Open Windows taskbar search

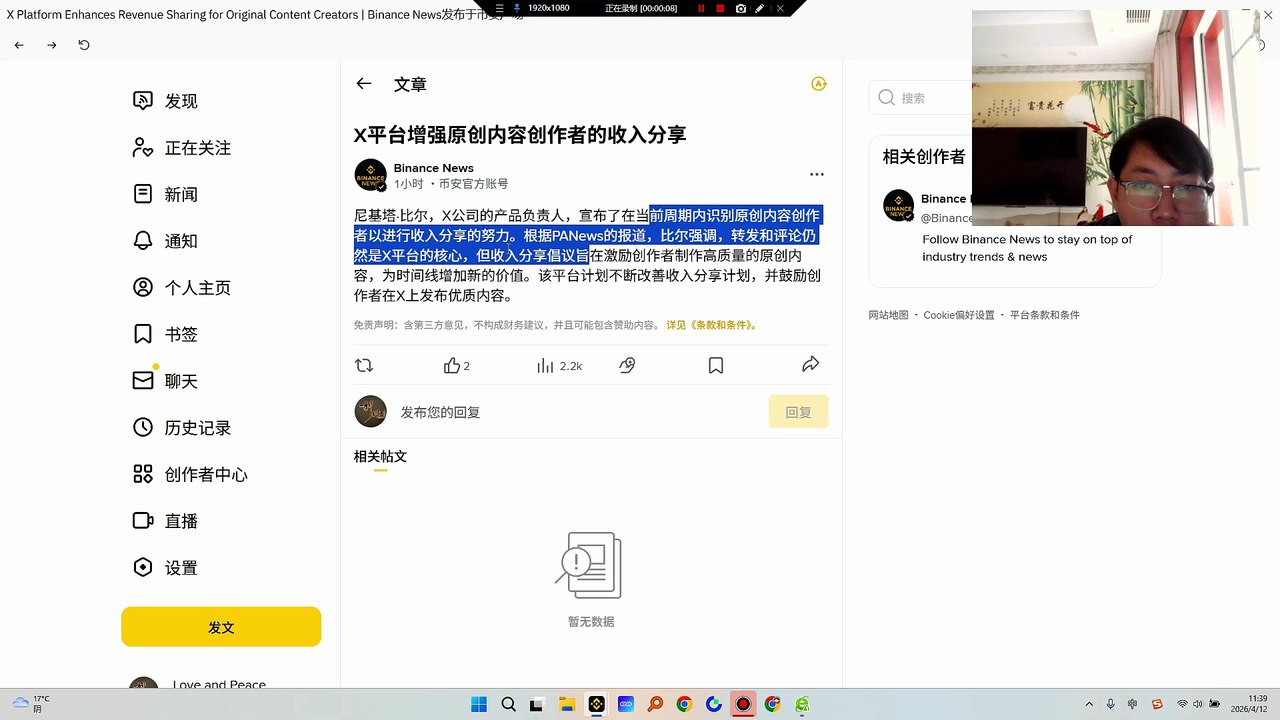508,704
